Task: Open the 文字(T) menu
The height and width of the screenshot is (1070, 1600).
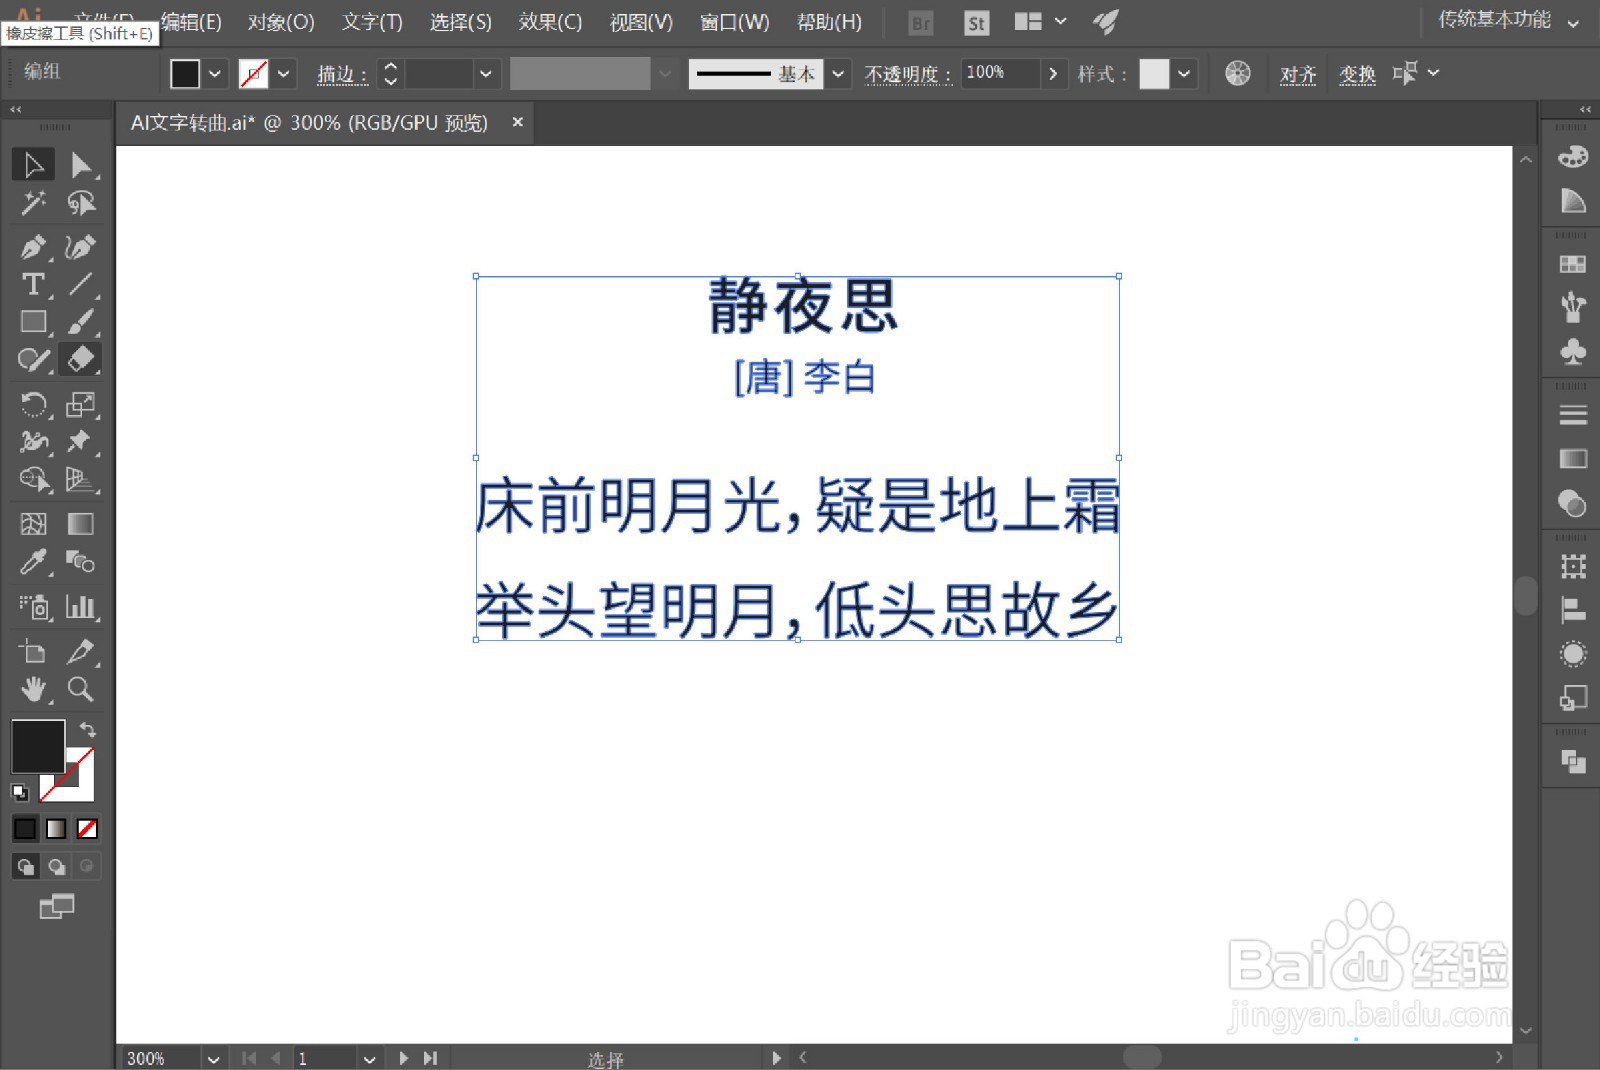Action: click(372, 22)
